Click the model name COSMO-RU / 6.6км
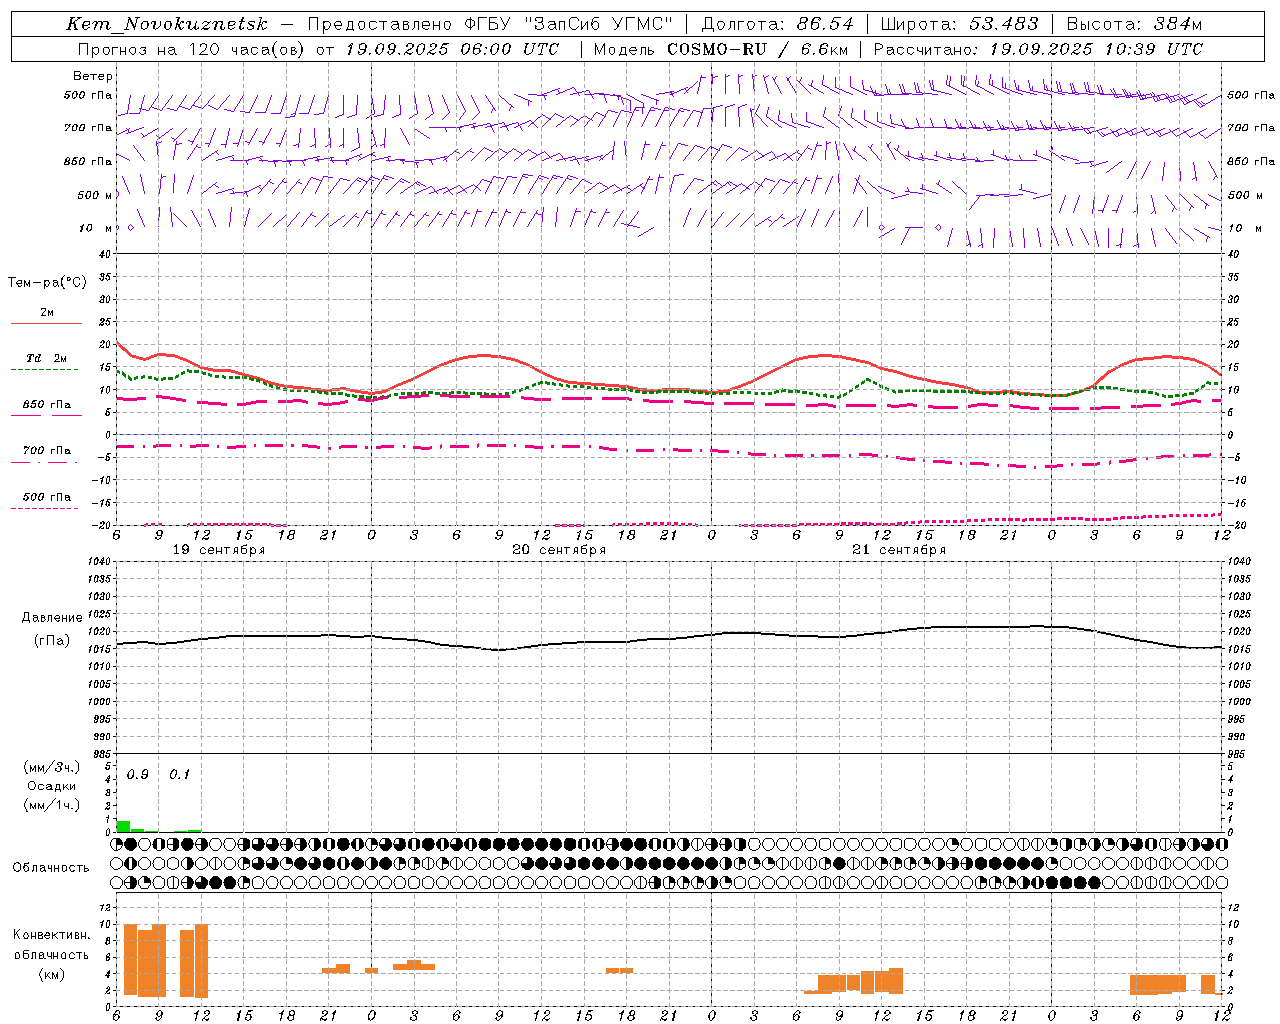The width and height of the screenshot is (1280, 1024). tap(757, 49)
